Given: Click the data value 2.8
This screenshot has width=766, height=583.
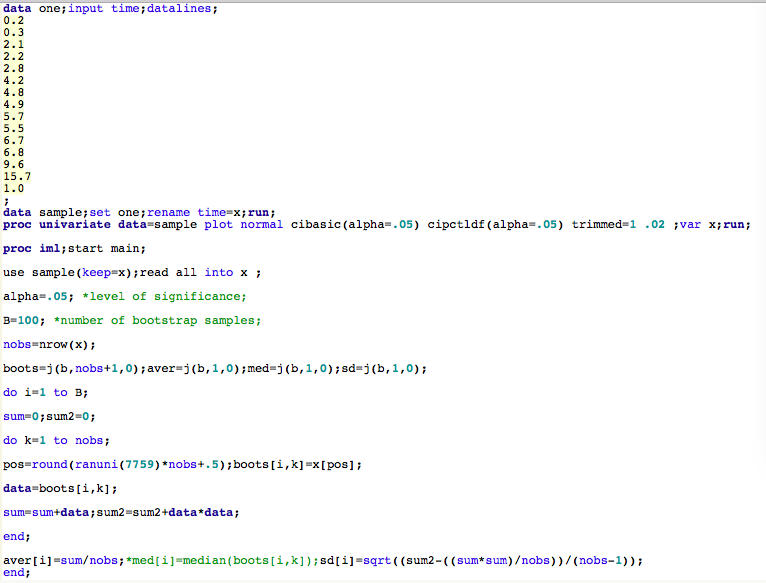Looking at the screenshot, I should [x=13, y=68].
